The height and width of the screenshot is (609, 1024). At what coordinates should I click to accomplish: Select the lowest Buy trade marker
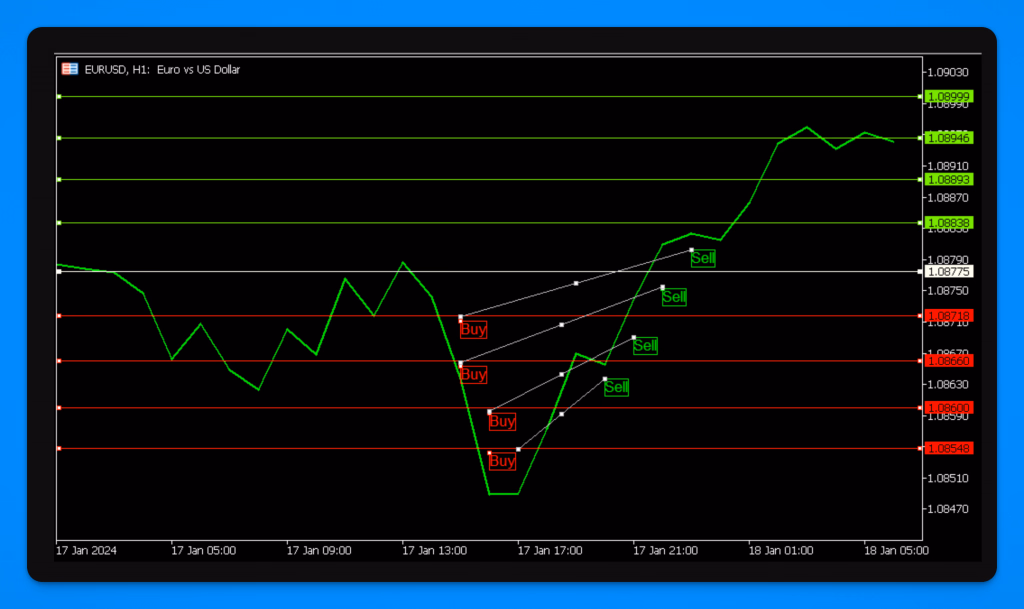point(502,461)
